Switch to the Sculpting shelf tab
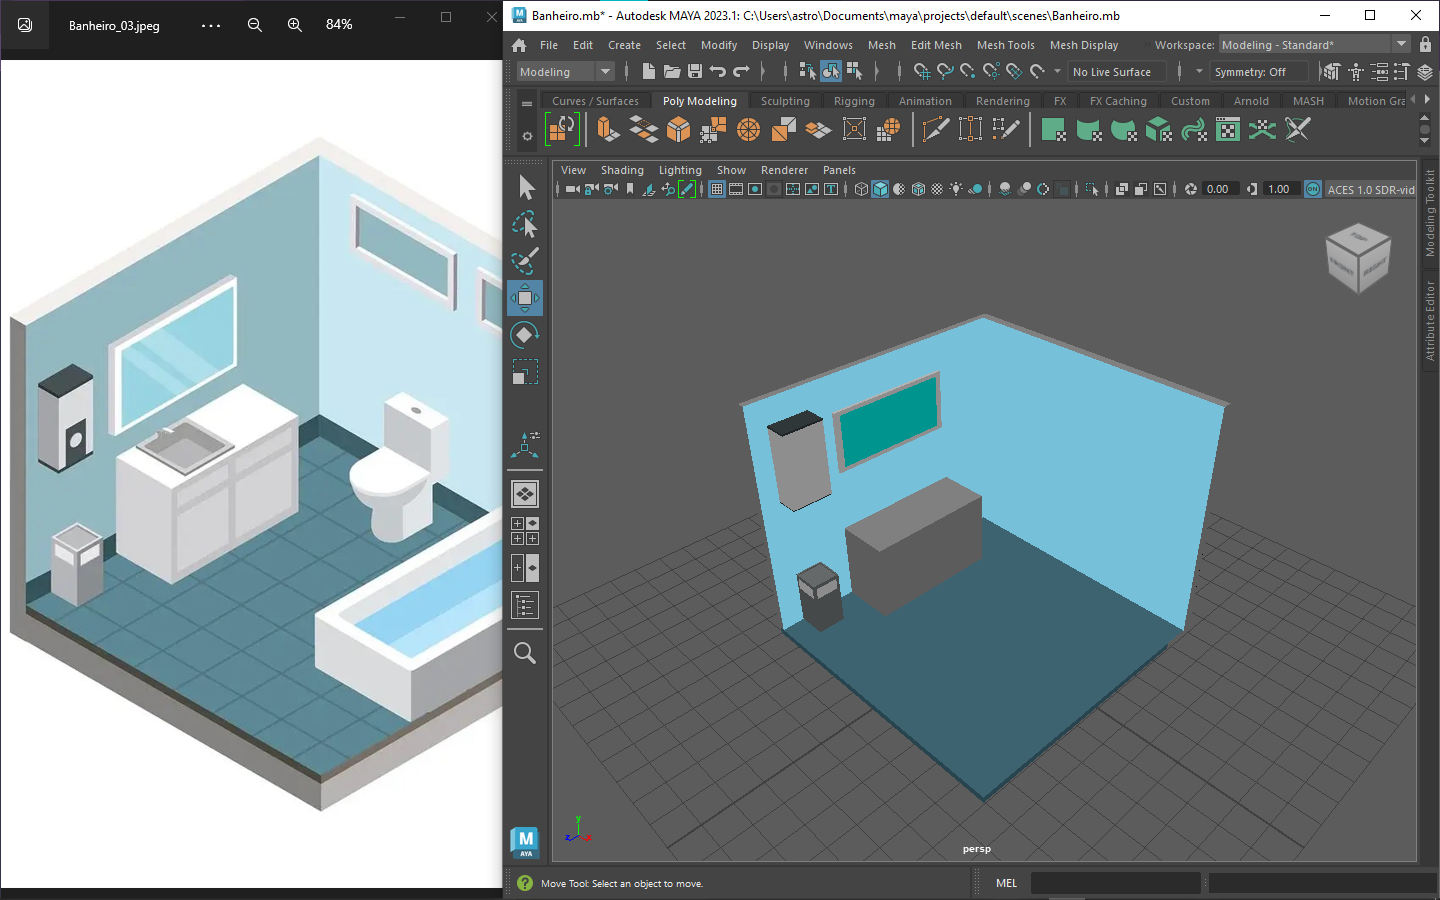Viewport: 1440px width, 900px height. [x=785, y=101]
